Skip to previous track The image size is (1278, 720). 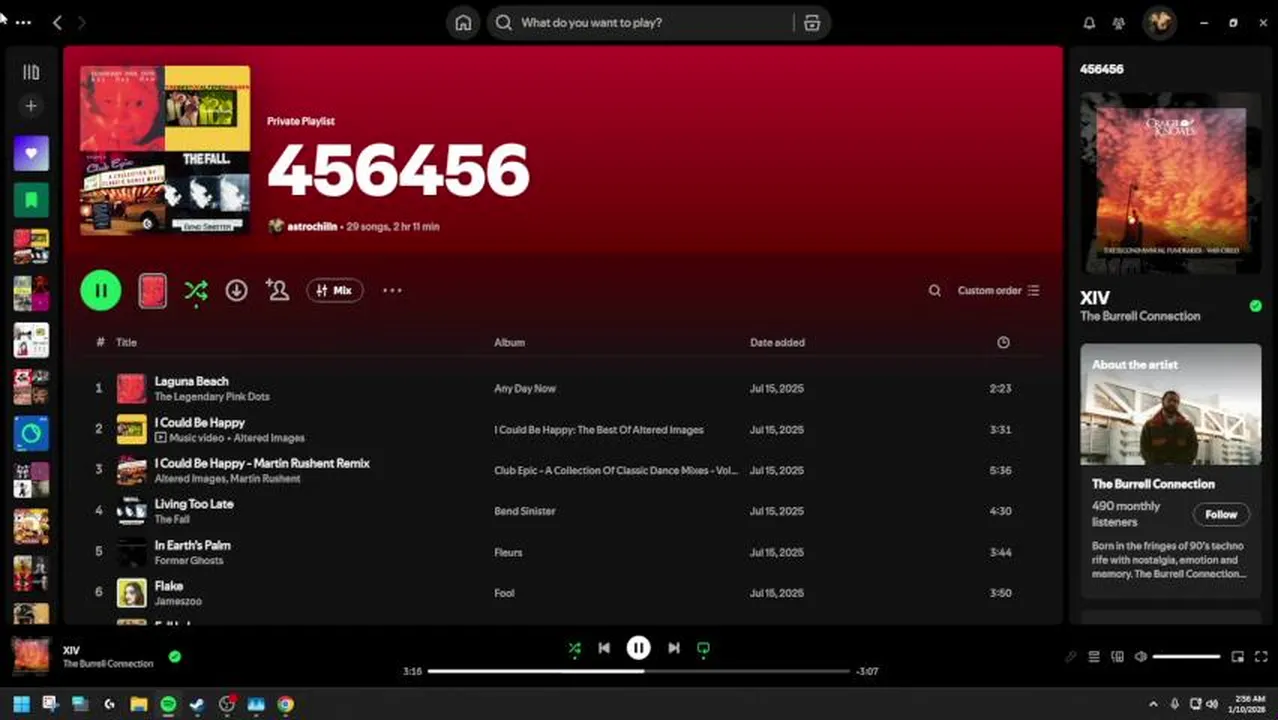tap(604, 648)
